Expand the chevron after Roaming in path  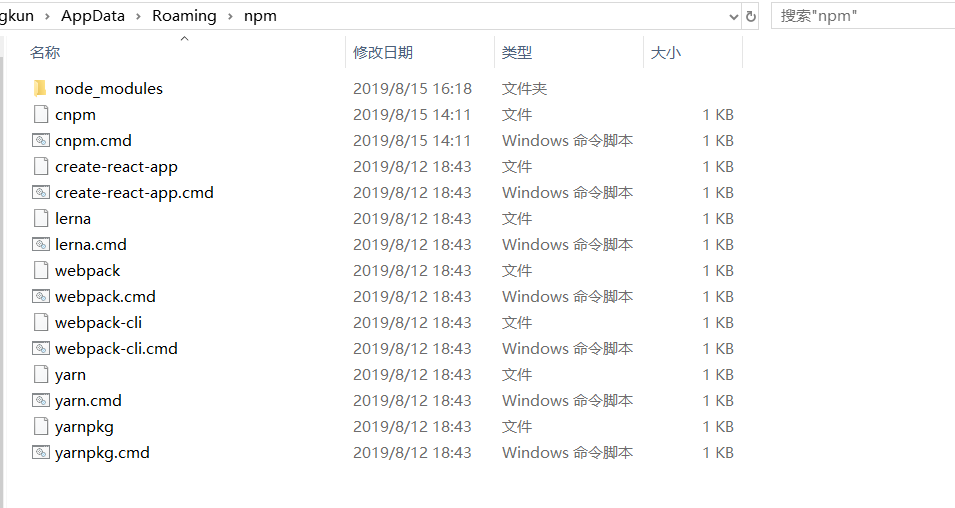(x=230, y=16)
